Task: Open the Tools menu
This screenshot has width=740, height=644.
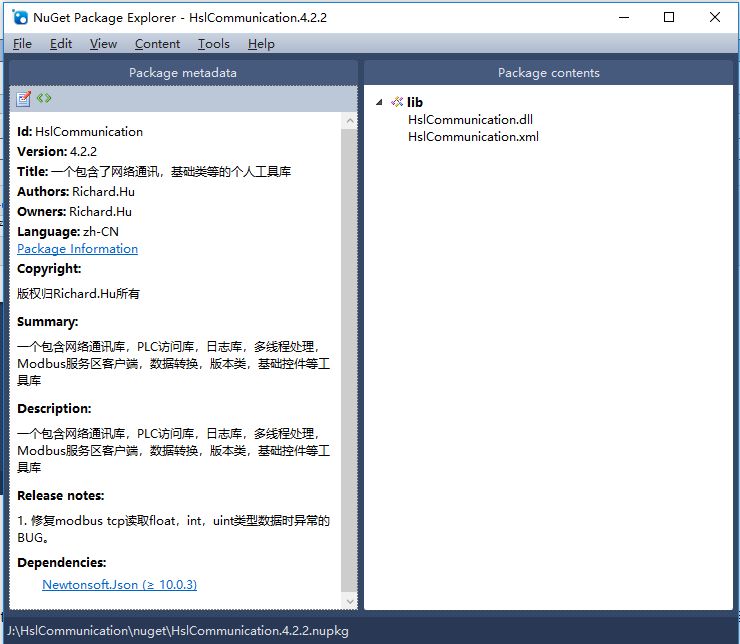Action: (213, 44)
